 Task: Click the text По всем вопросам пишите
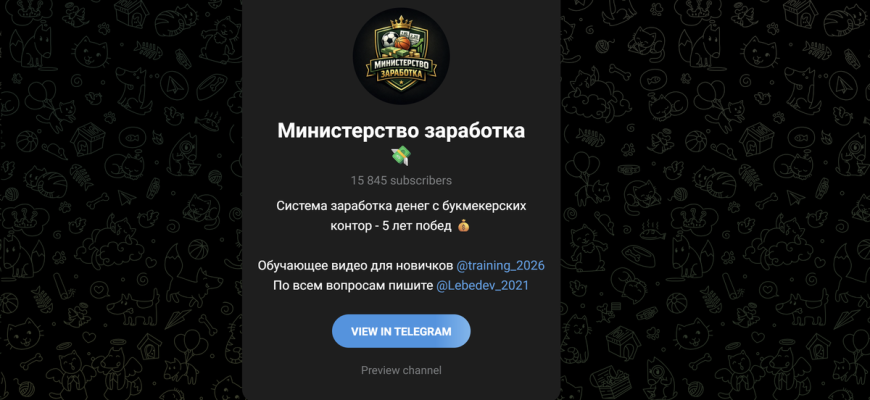click(353, 286)
